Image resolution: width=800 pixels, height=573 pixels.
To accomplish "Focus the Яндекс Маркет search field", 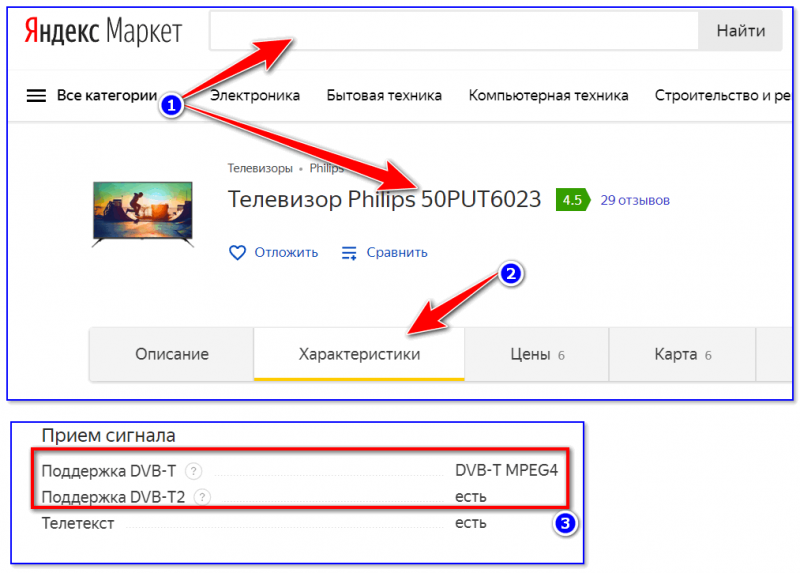I will pos(454,31).
